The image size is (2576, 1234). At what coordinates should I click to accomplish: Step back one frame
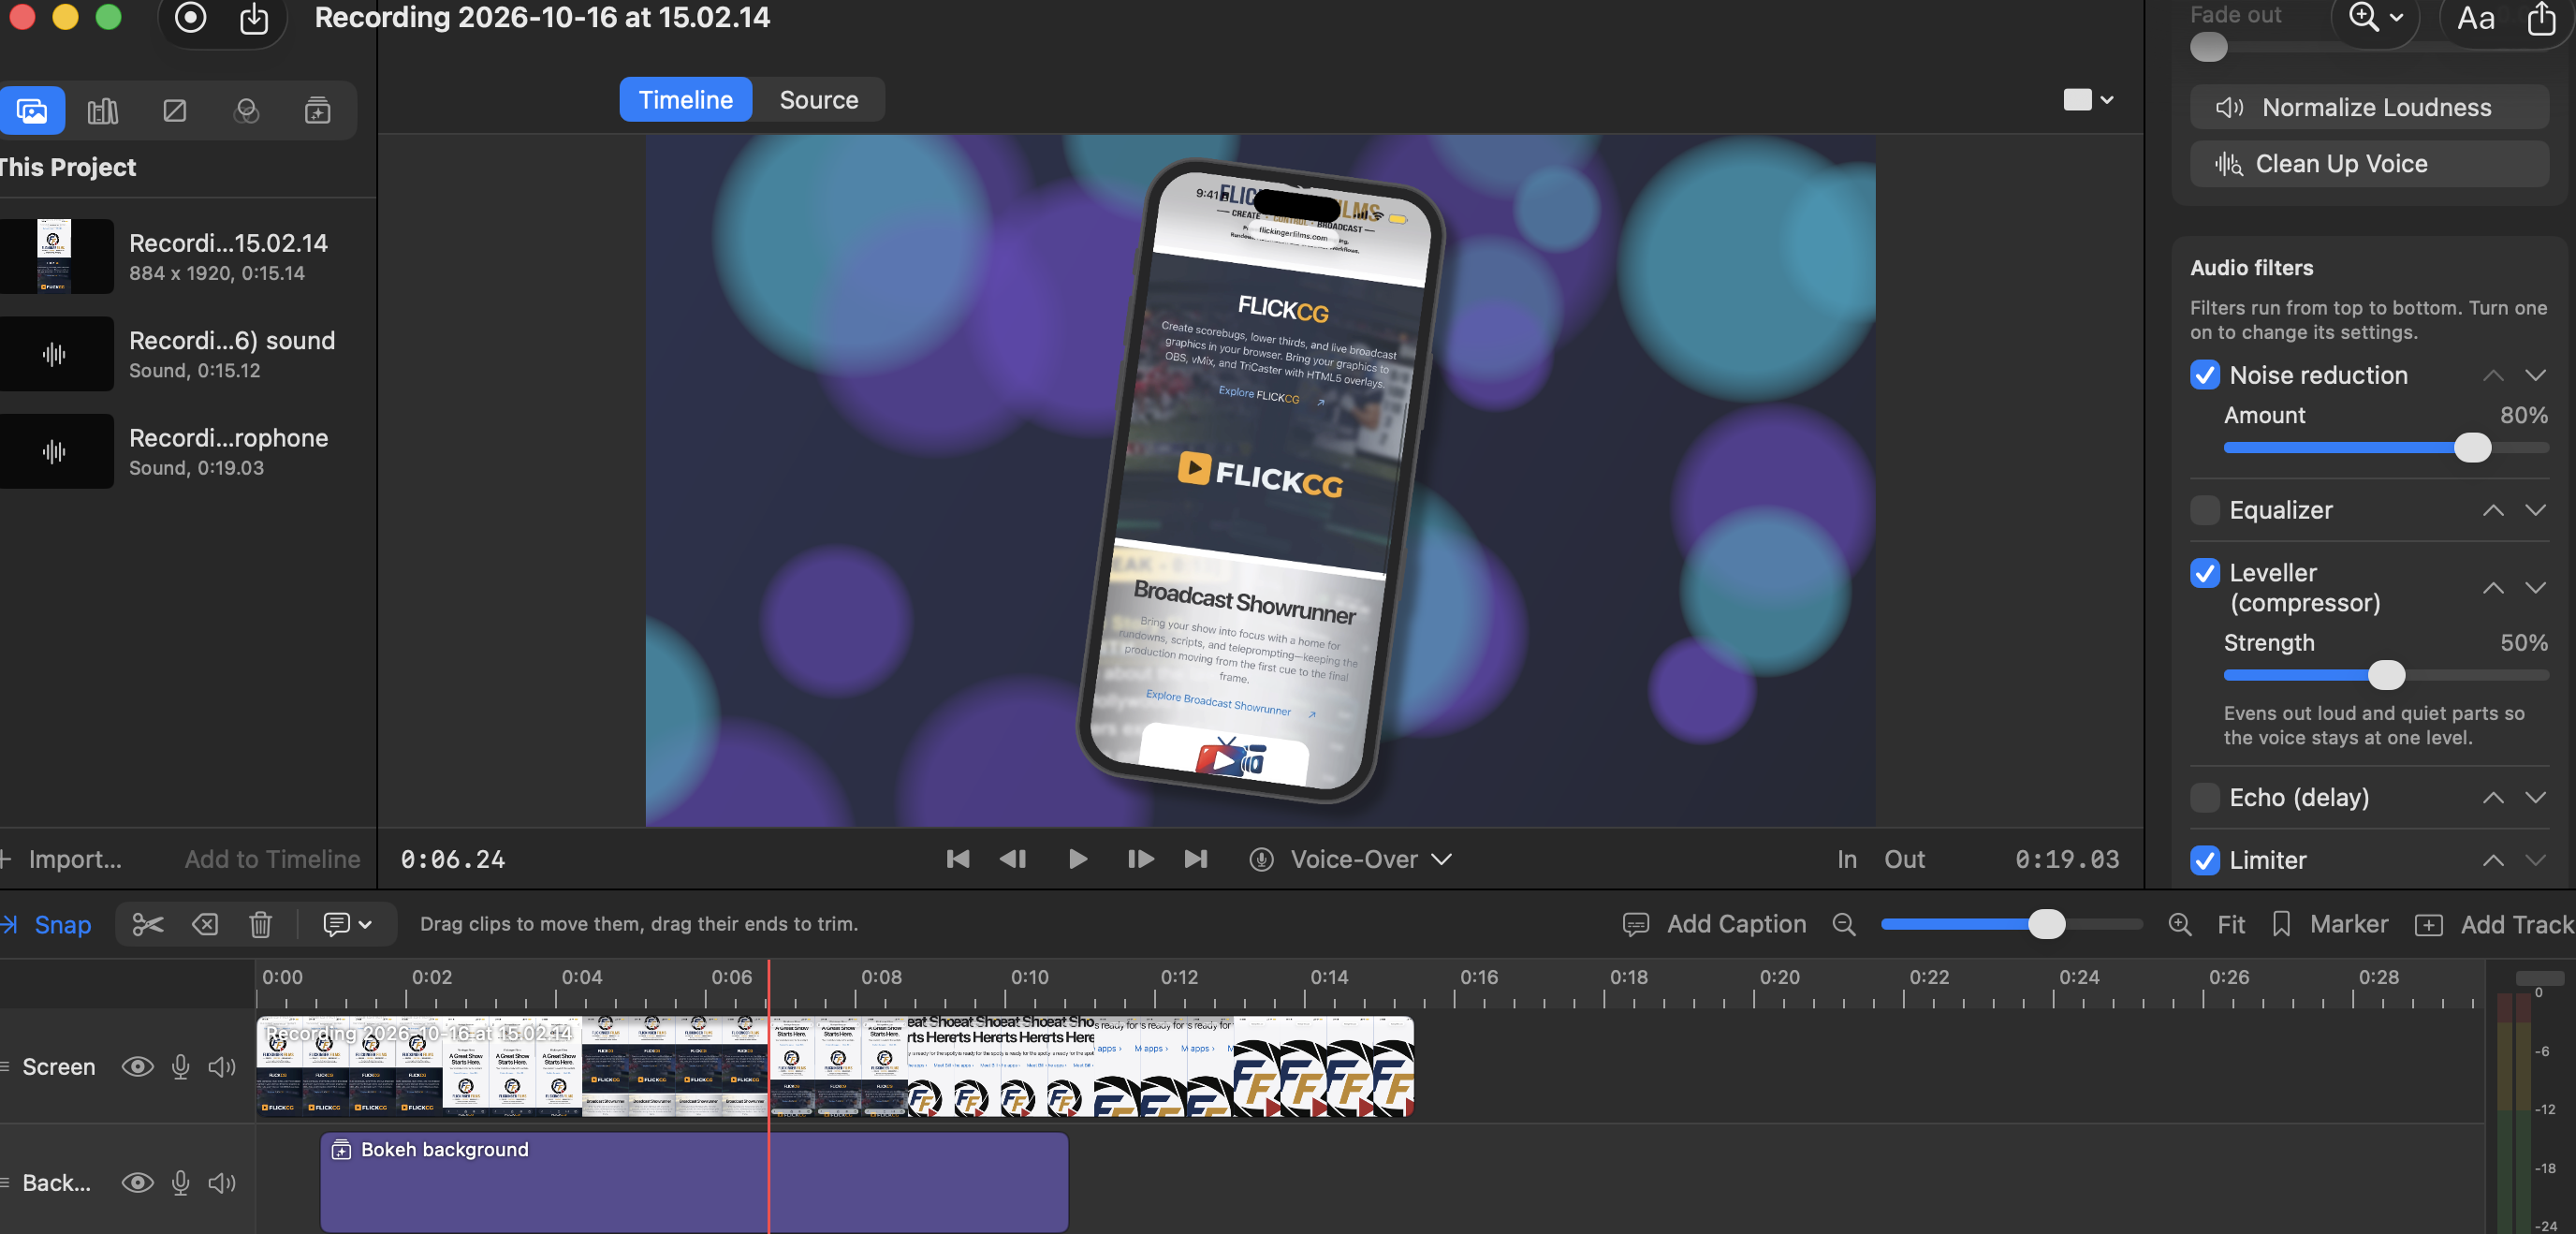(x=1013, y=859)
